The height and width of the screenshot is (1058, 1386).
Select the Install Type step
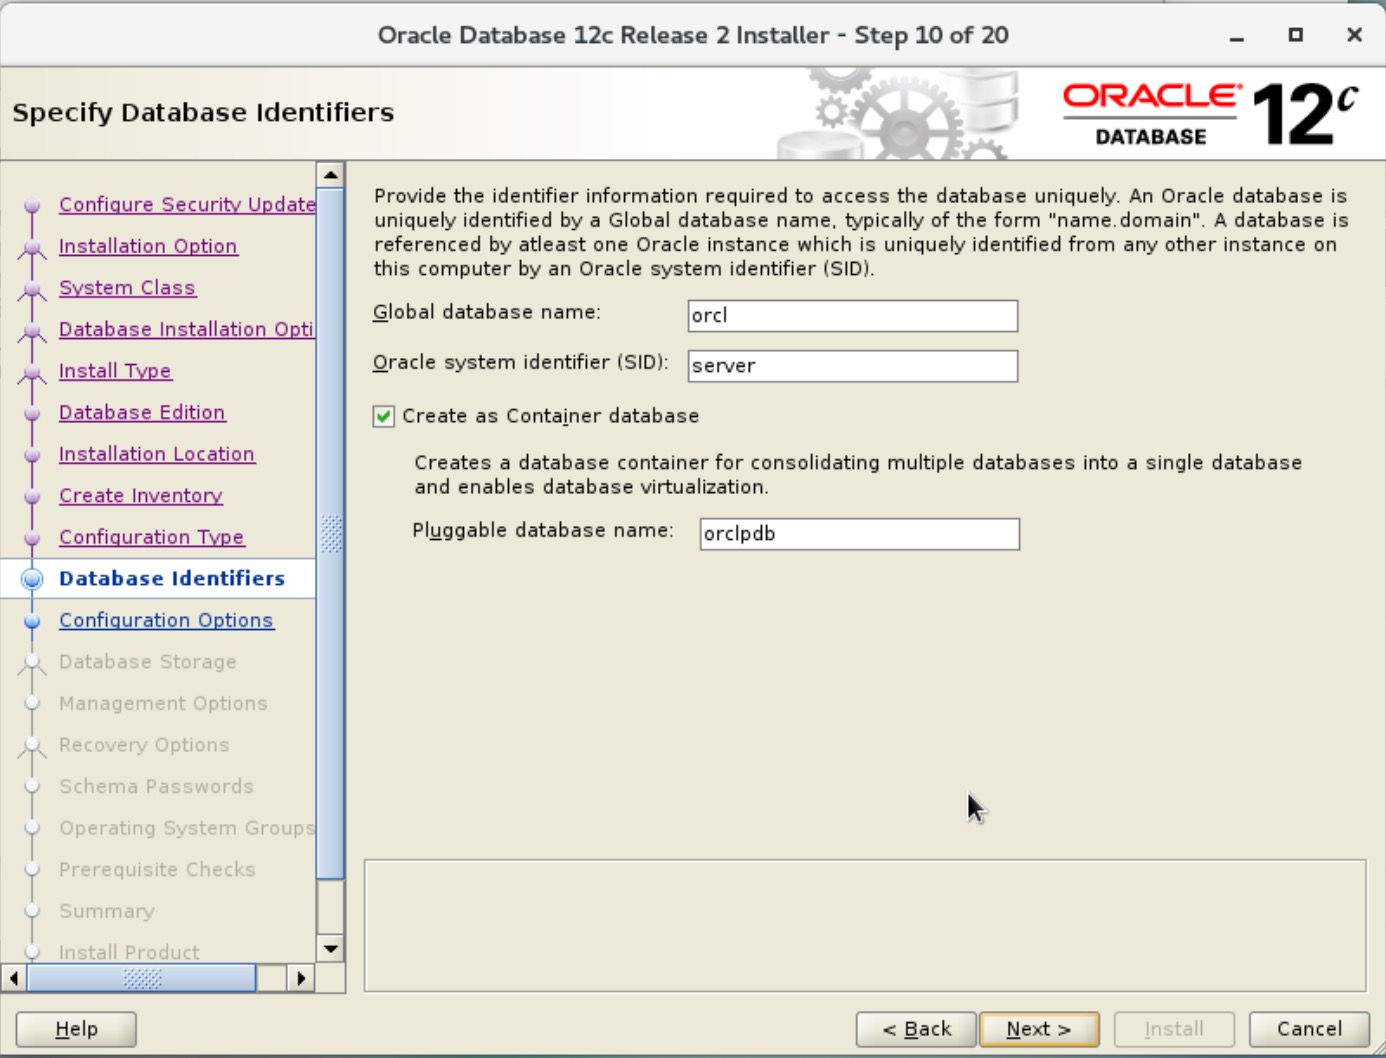115,371
